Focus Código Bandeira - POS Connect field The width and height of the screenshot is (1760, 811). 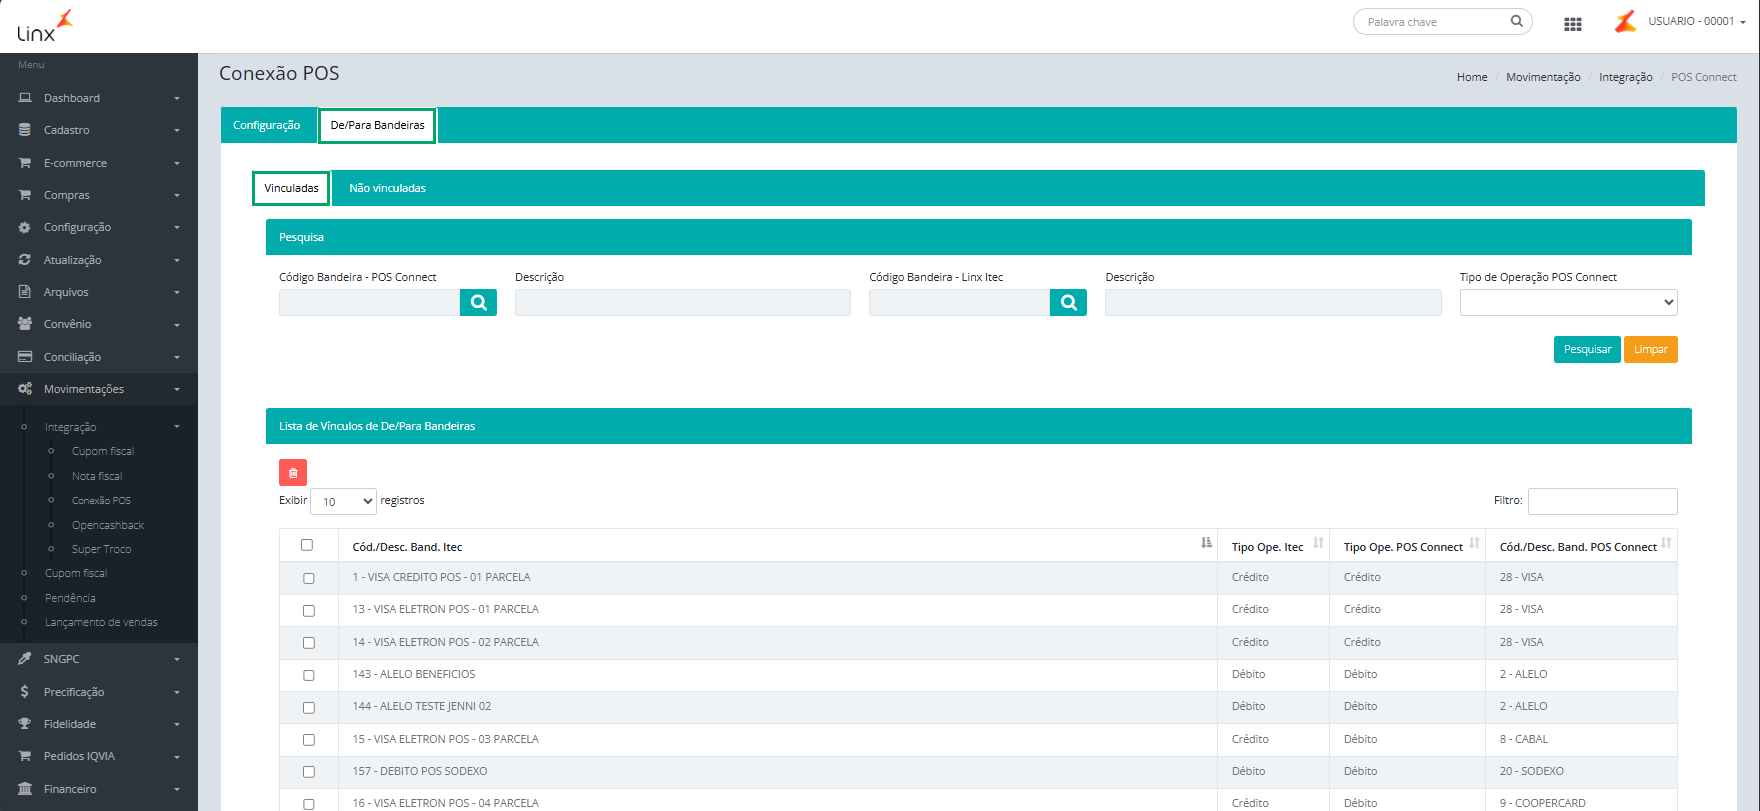pos(369,303)
